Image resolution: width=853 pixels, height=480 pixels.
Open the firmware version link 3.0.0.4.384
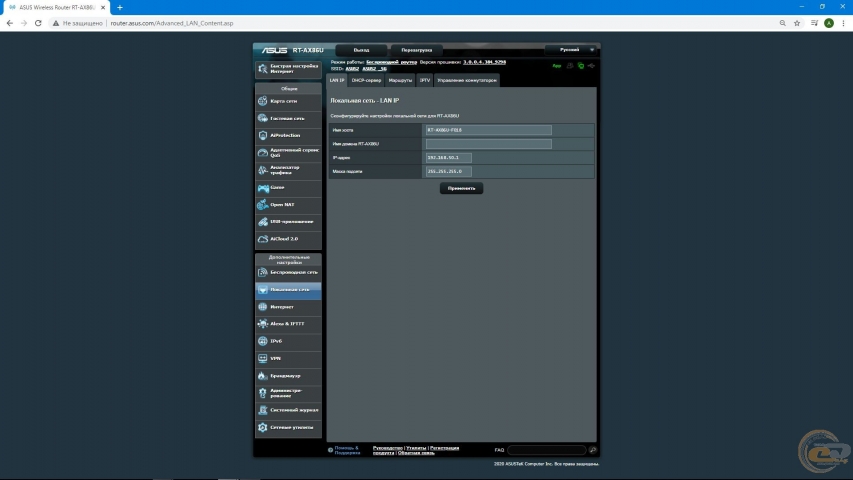coord(484,62)
